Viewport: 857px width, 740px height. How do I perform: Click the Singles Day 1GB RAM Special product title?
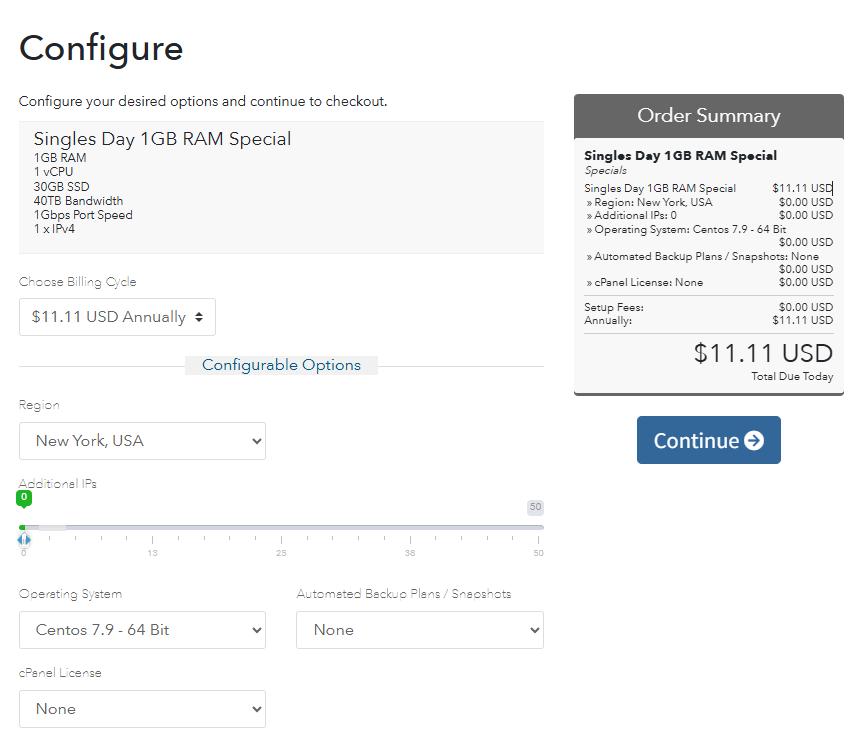(162, 139)
